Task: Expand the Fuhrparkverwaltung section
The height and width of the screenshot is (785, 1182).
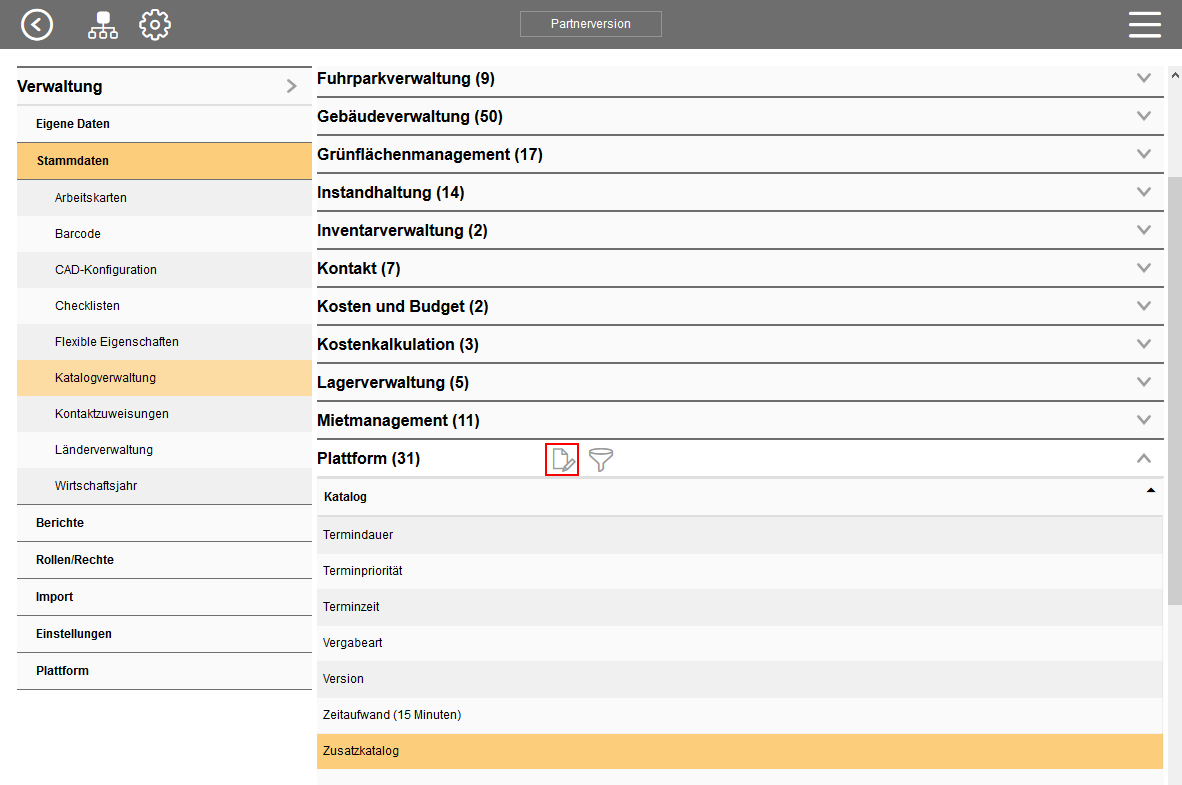Action: pos(1144,78)
